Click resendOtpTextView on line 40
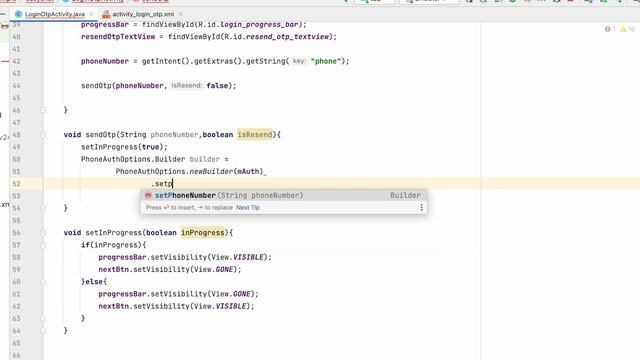The height and width of the screenshot is (360, 640). (118, 37)
